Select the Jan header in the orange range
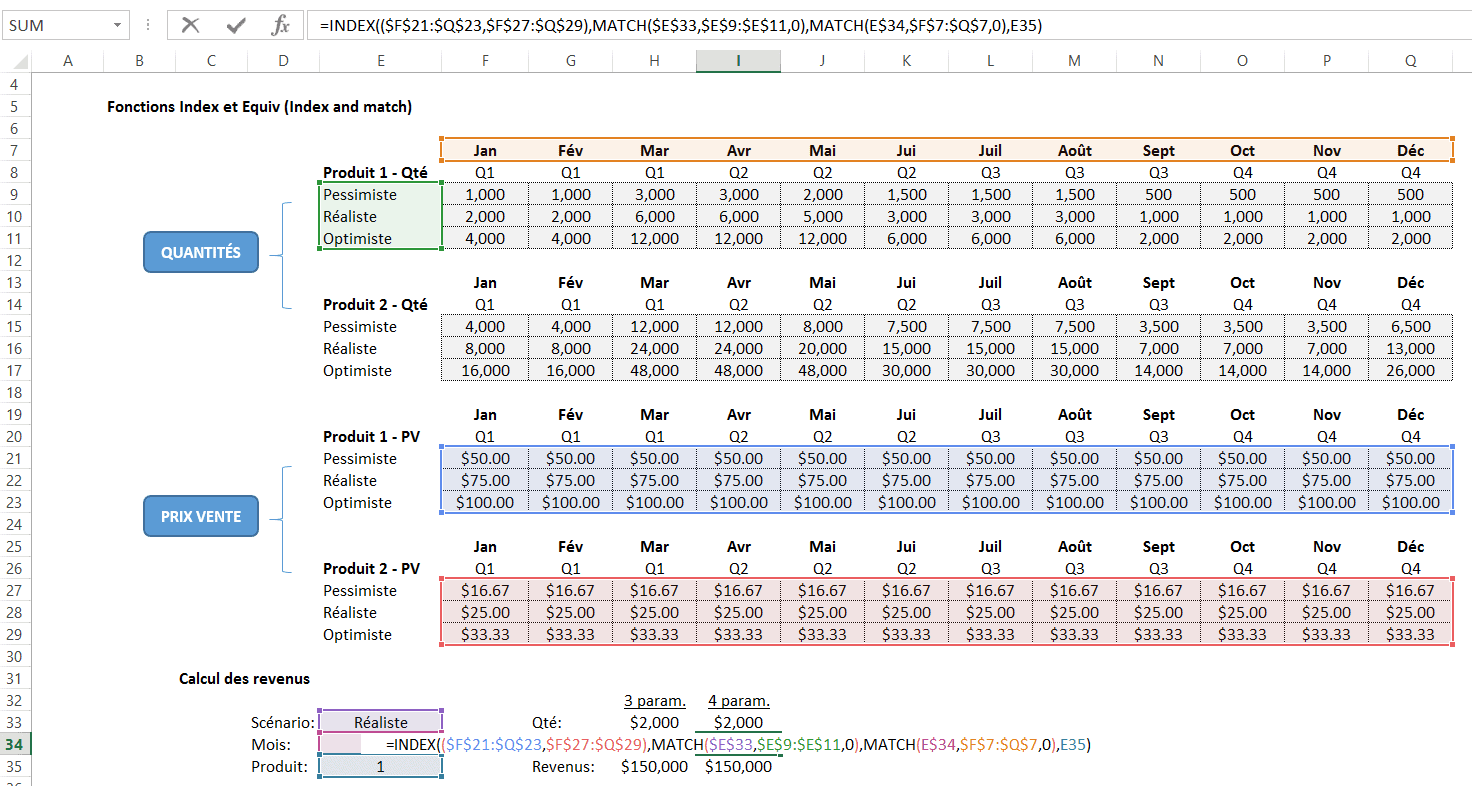 (x=485, y=151)
